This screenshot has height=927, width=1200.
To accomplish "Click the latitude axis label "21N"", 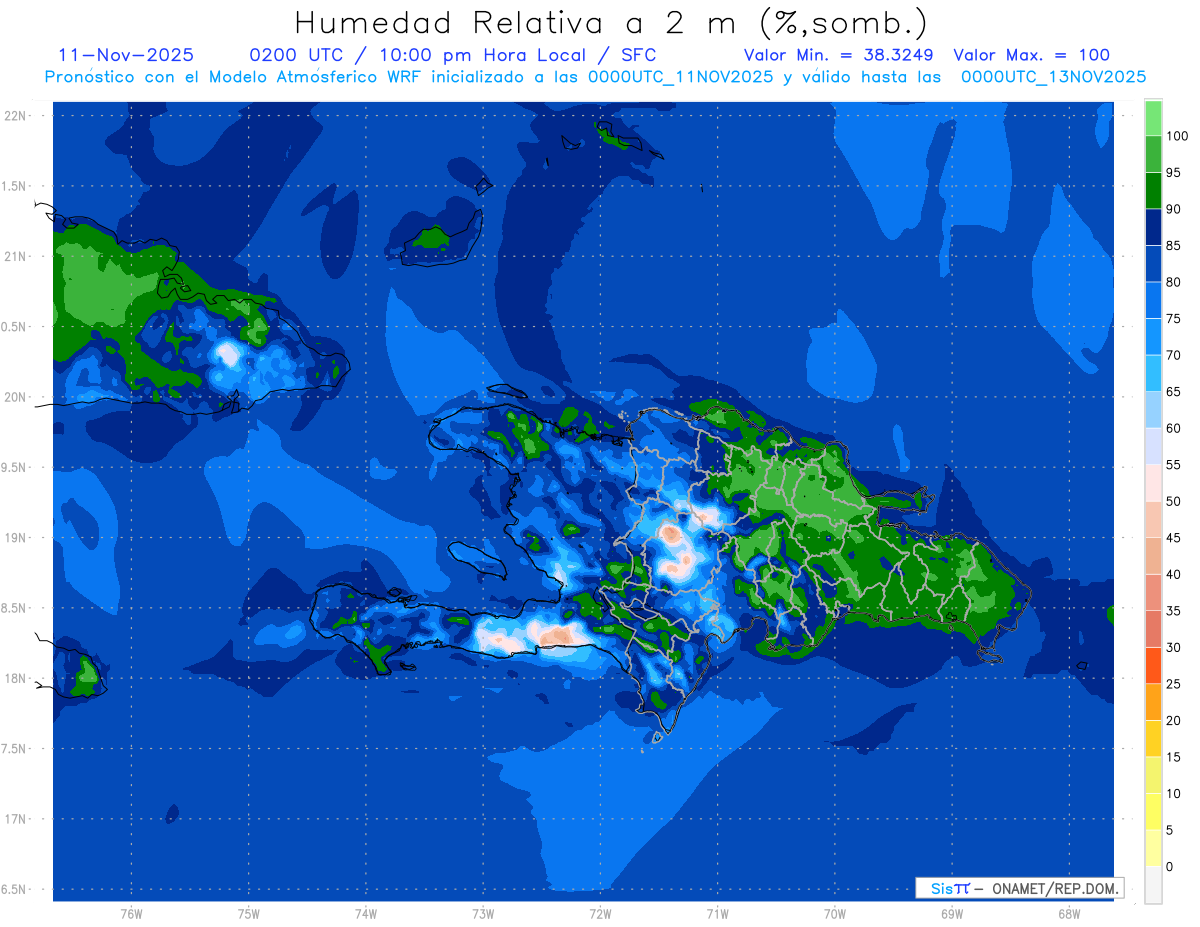I will (17, 256).
